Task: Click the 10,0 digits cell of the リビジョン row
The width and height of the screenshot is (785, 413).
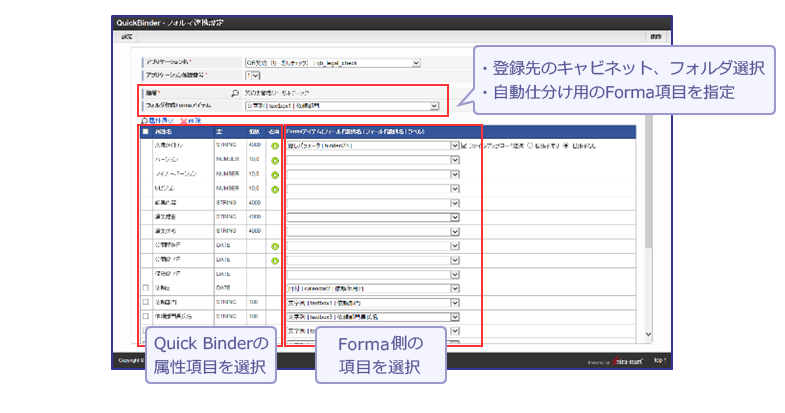Action: point(254,188)
